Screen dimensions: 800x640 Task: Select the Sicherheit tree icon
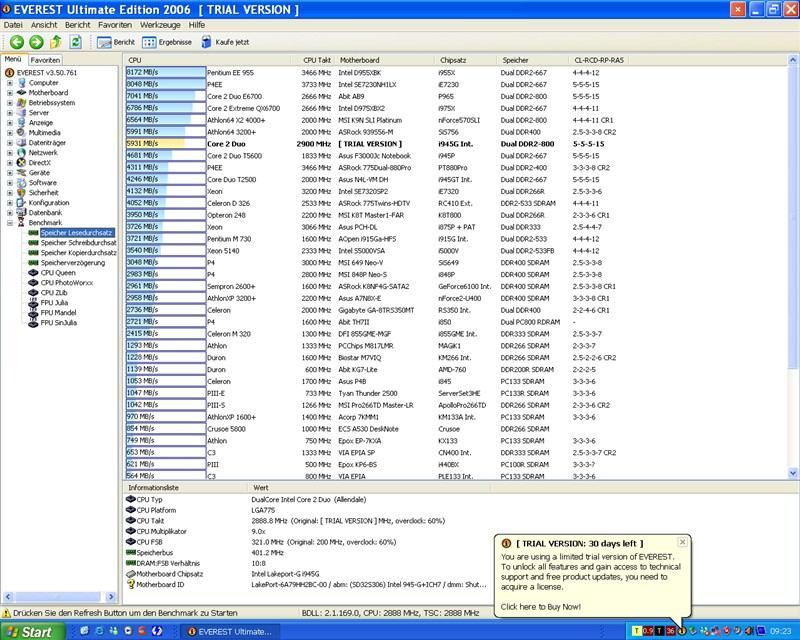[21, 193]
